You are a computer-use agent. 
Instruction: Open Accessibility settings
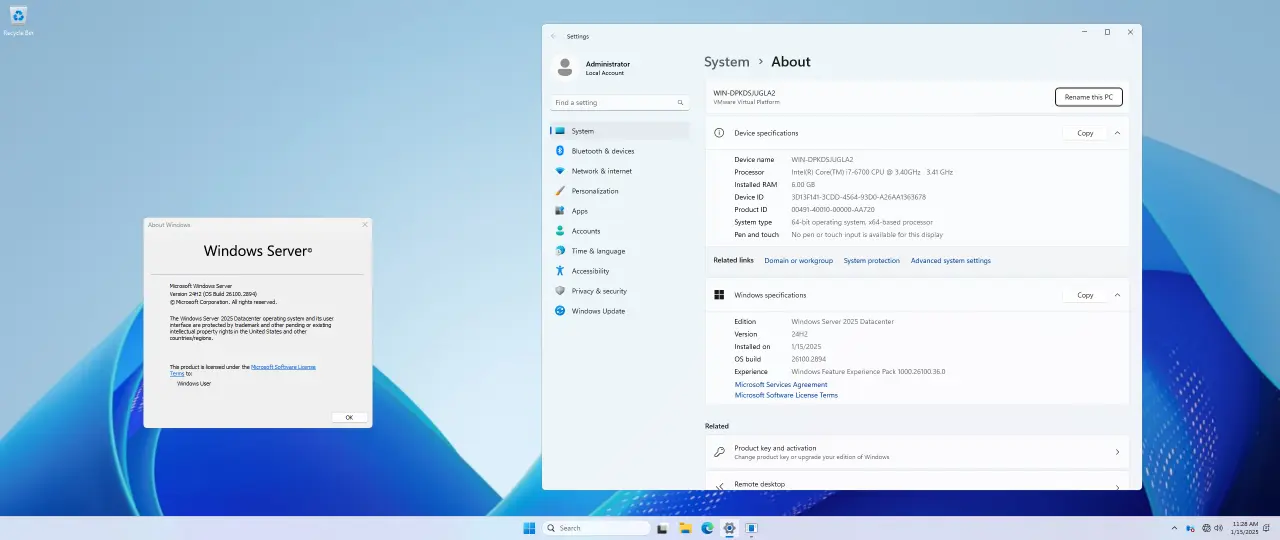[x=619, y=271]
